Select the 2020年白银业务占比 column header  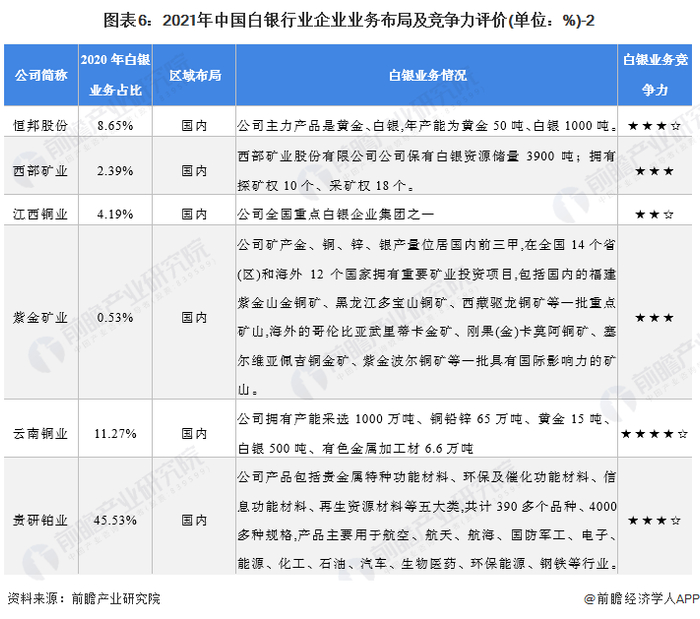coord(115,75)
